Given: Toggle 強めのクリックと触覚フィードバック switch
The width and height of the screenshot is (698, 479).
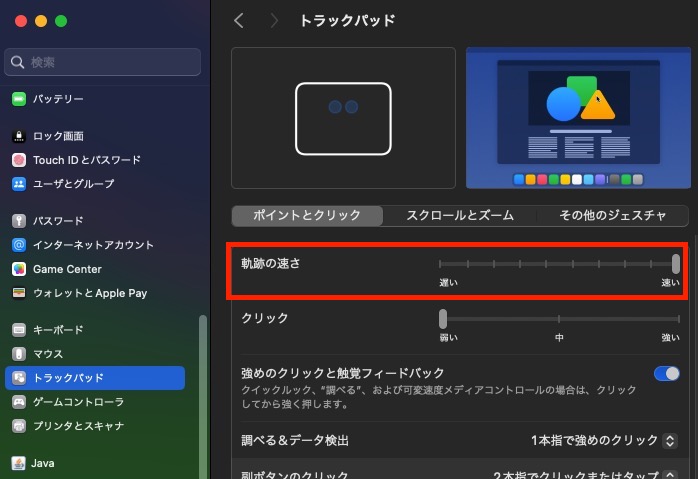Looking at the screenshot, I should tap(666, 374).
